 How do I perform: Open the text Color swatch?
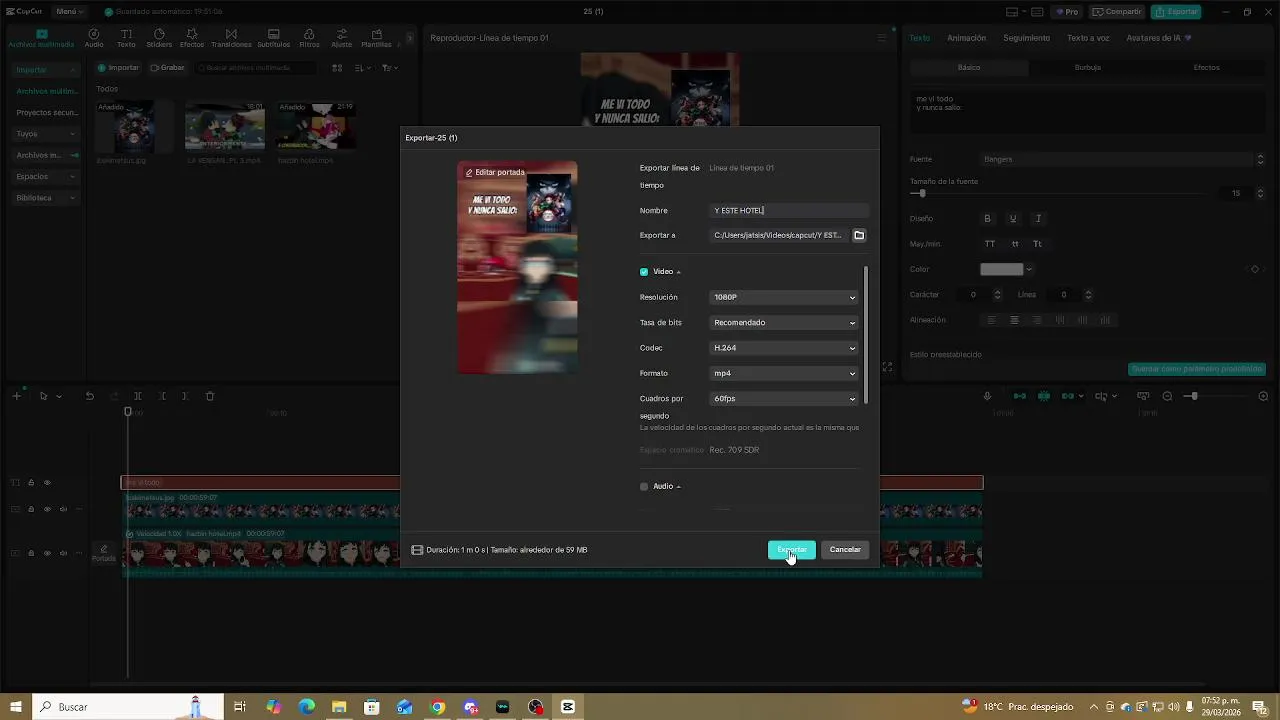[1002, 269]
